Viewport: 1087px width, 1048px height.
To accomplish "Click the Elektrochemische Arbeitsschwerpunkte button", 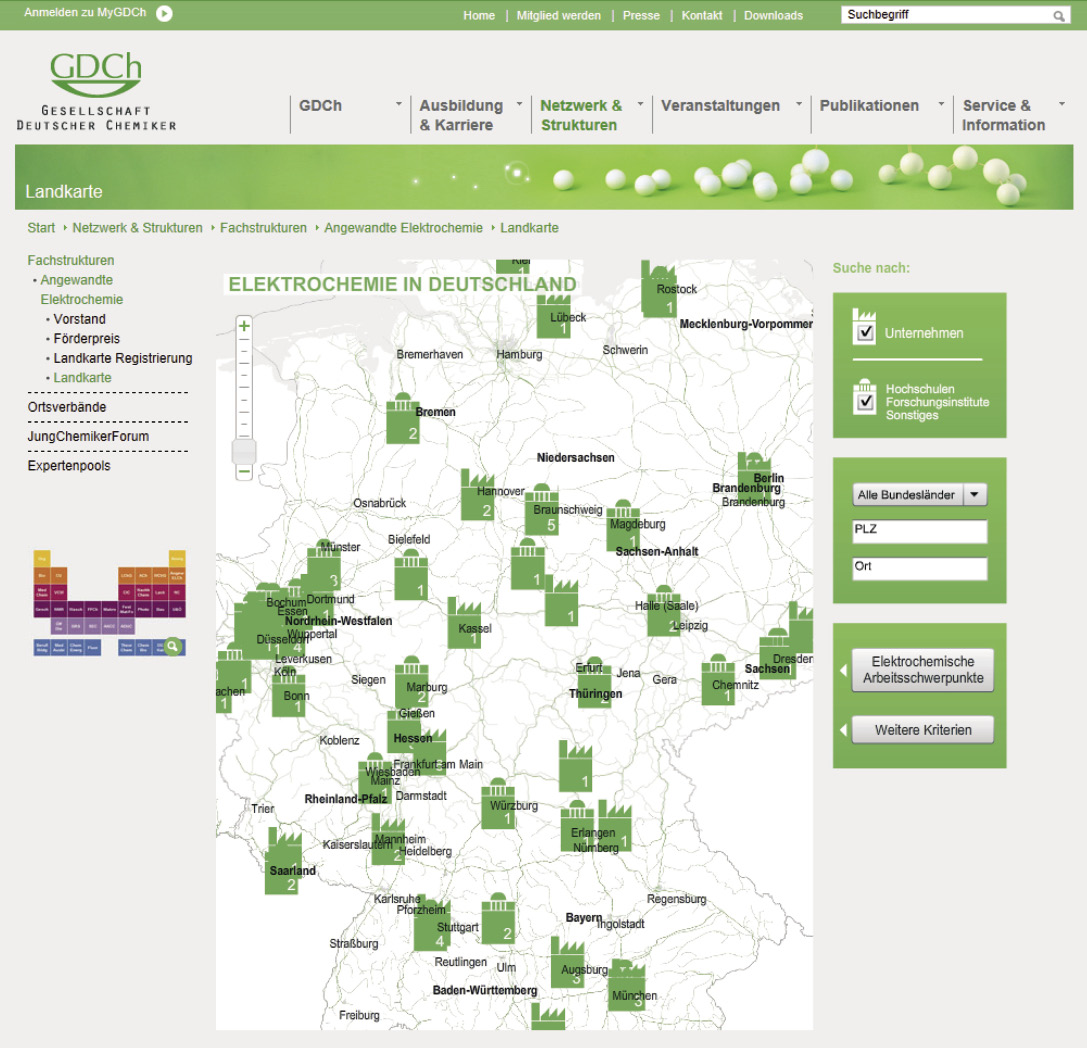I will [x=923, y=670].
